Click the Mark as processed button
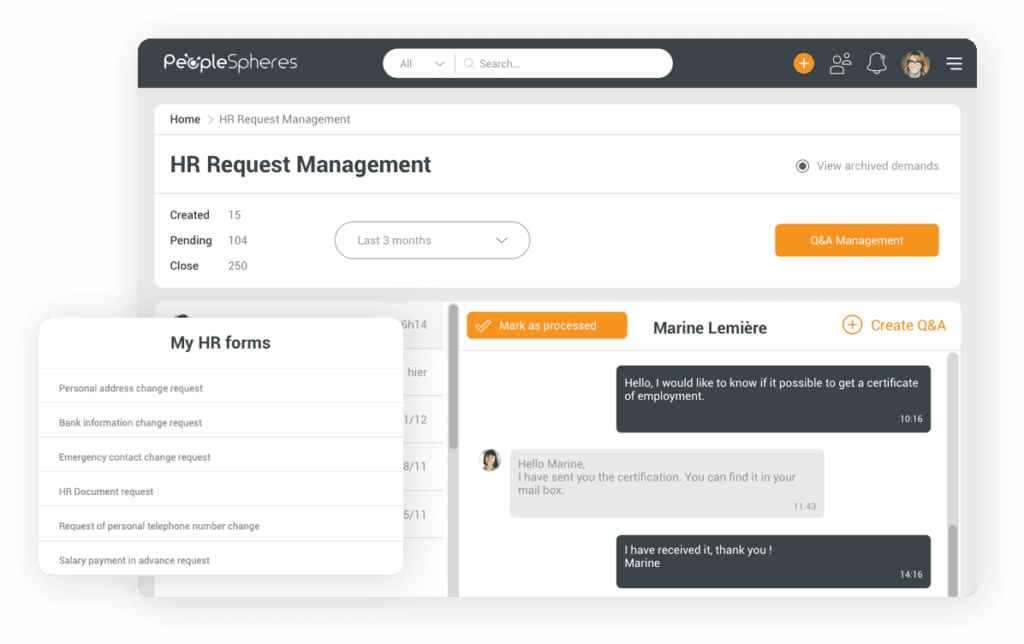1024x644 pixels. 546,325
